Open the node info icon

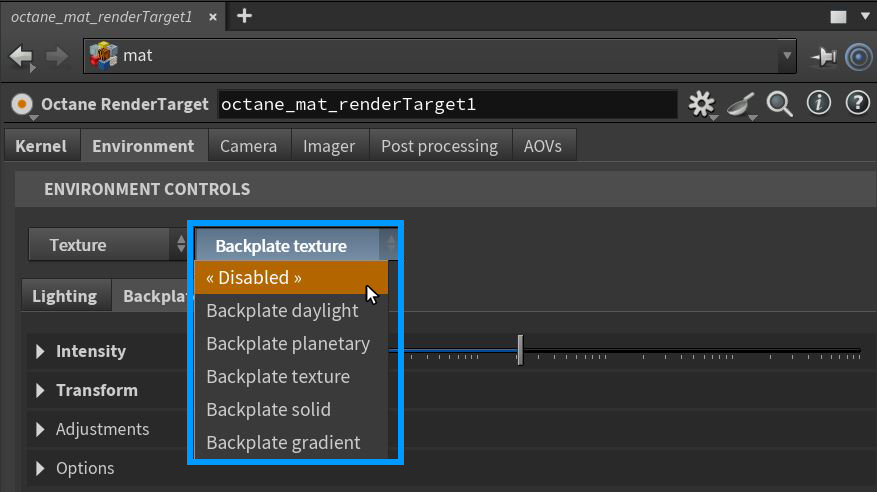[x=819, y=103]
